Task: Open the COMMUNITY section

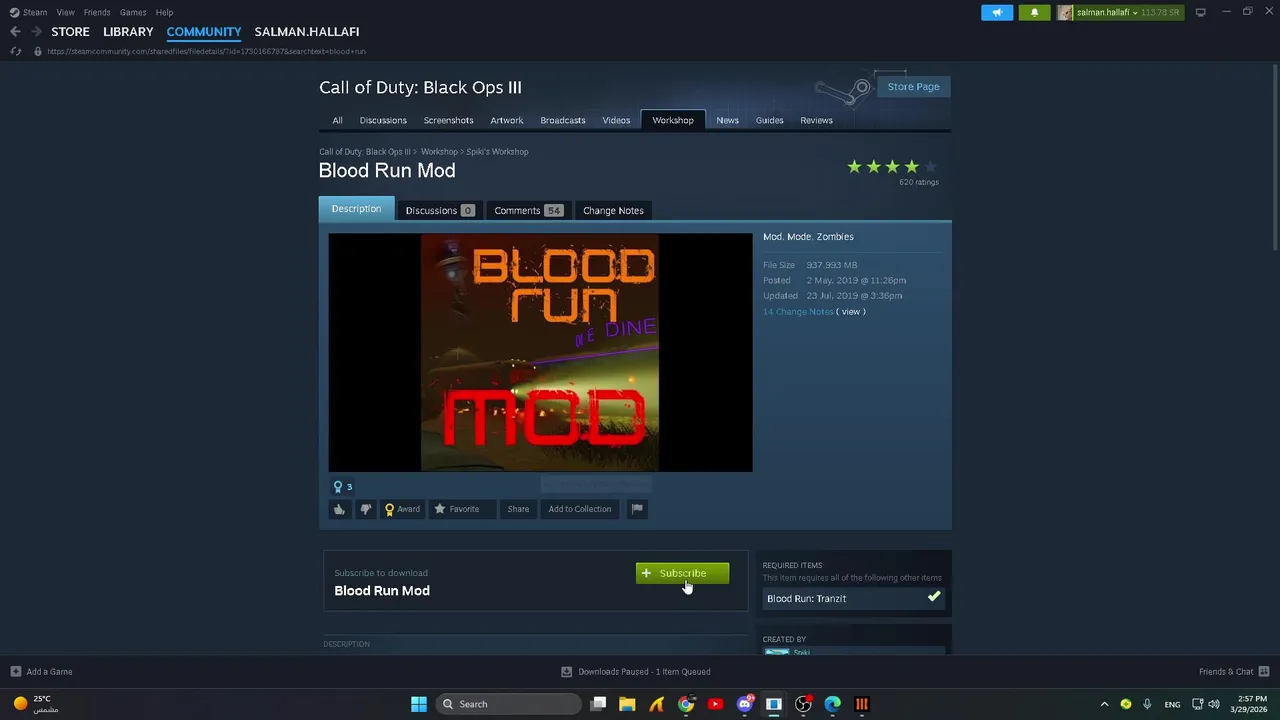Action: click(x=204, y=32)
